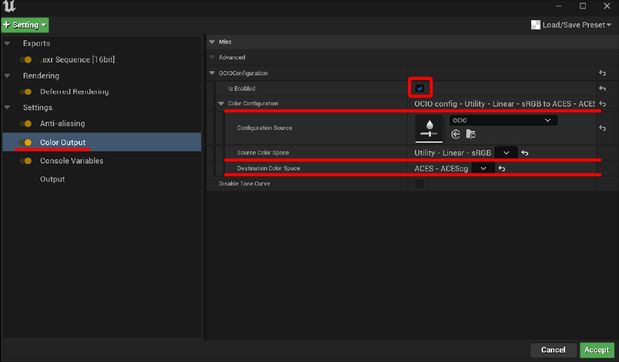Toggle the Console Variables switch
Viewport: 619px width, 362px height.
click(26, 161)
